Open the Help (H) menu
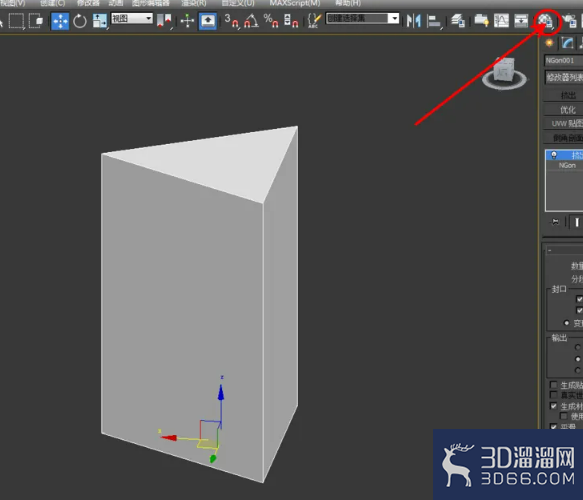The image size is (583, 500). point(348,3)
